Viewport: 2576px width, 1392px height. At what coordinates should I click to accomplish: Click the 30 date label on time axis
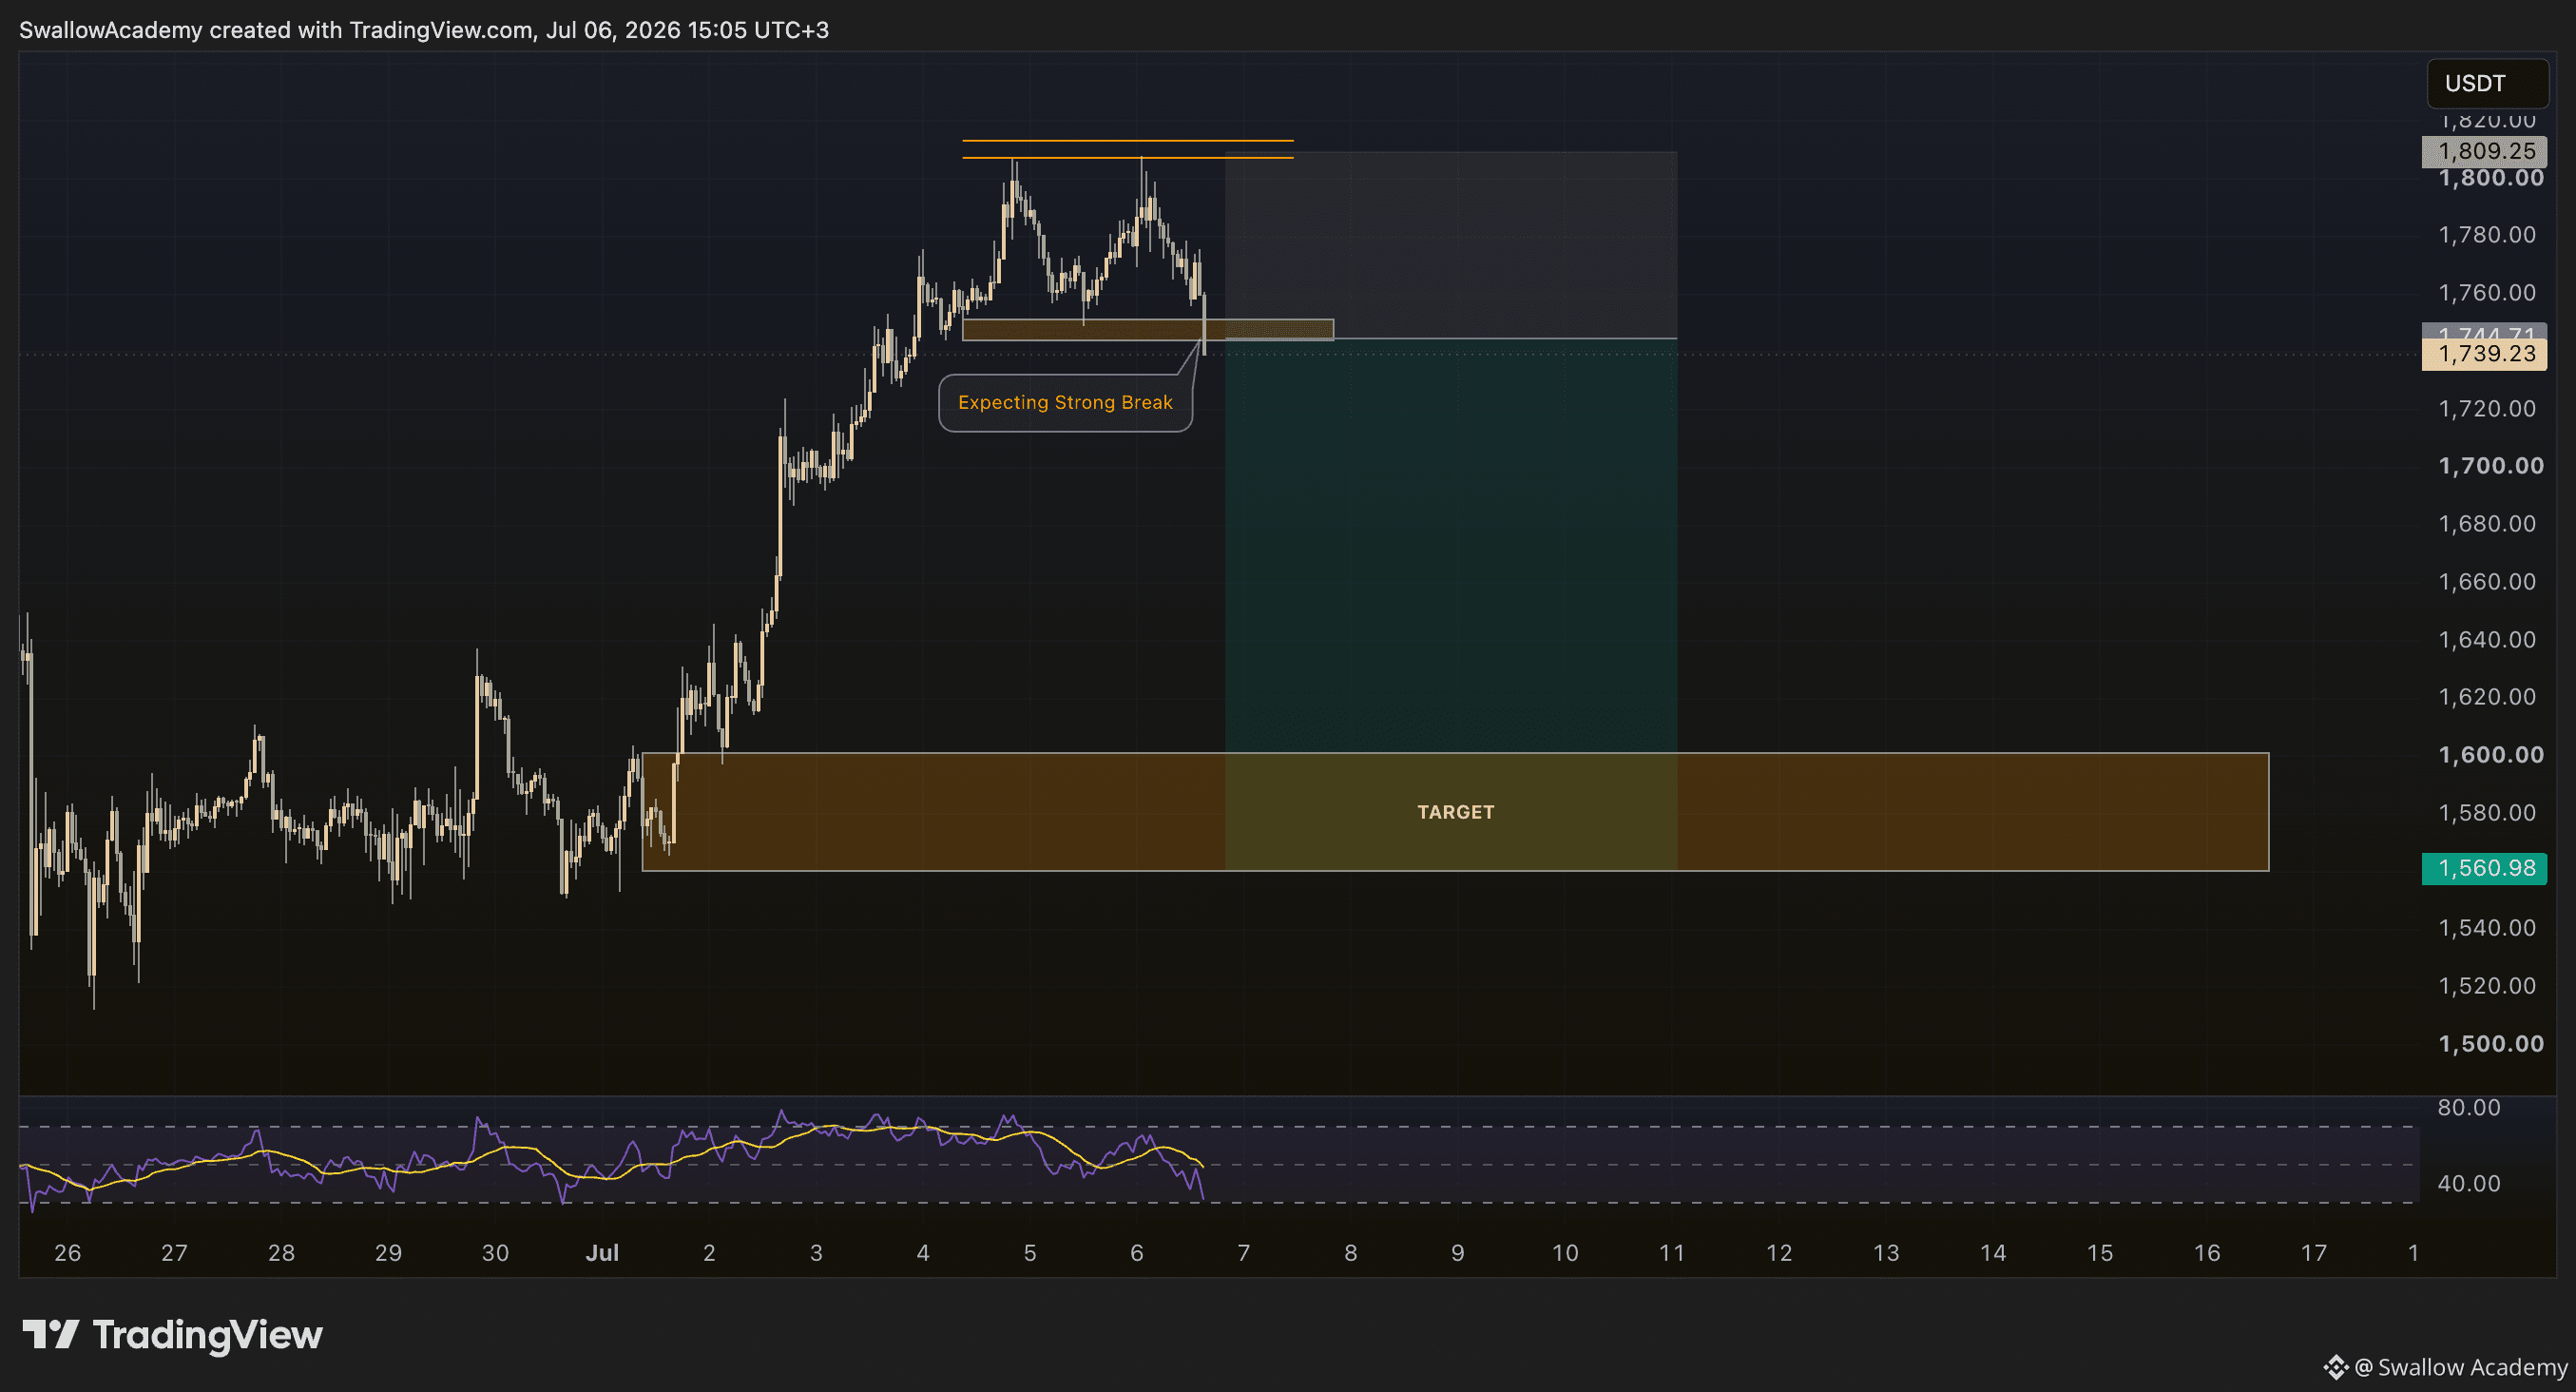pos(495,1253)
